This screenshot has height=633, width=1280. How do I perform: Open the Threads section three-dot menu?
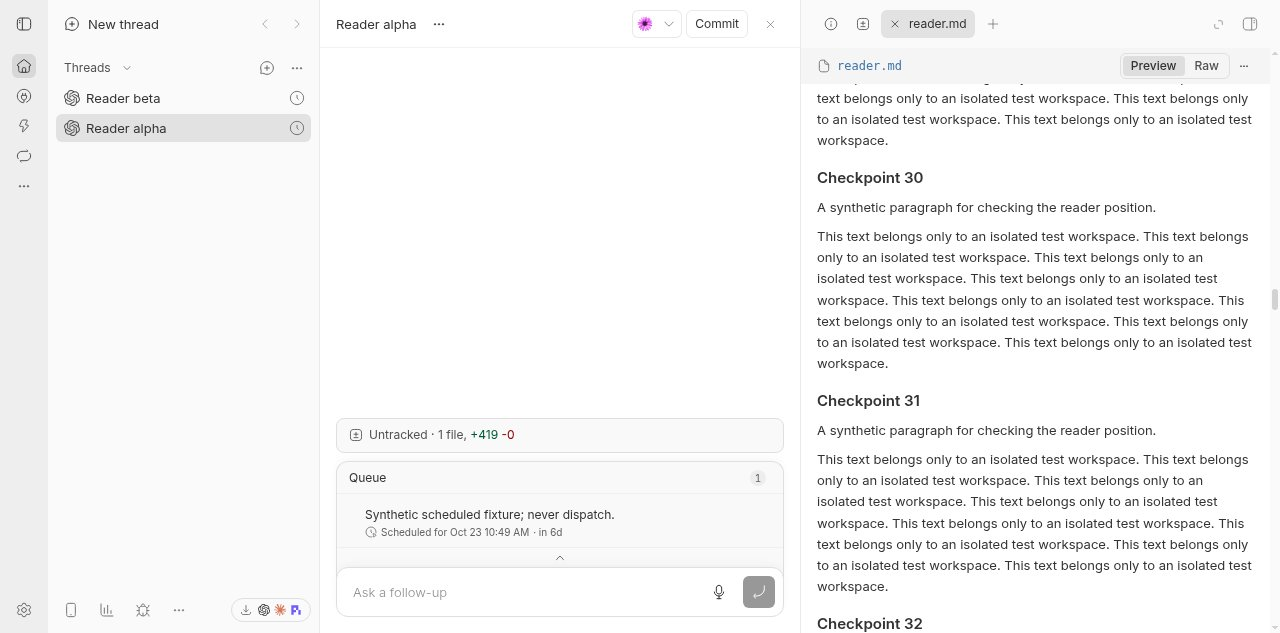tap(297, 68)
